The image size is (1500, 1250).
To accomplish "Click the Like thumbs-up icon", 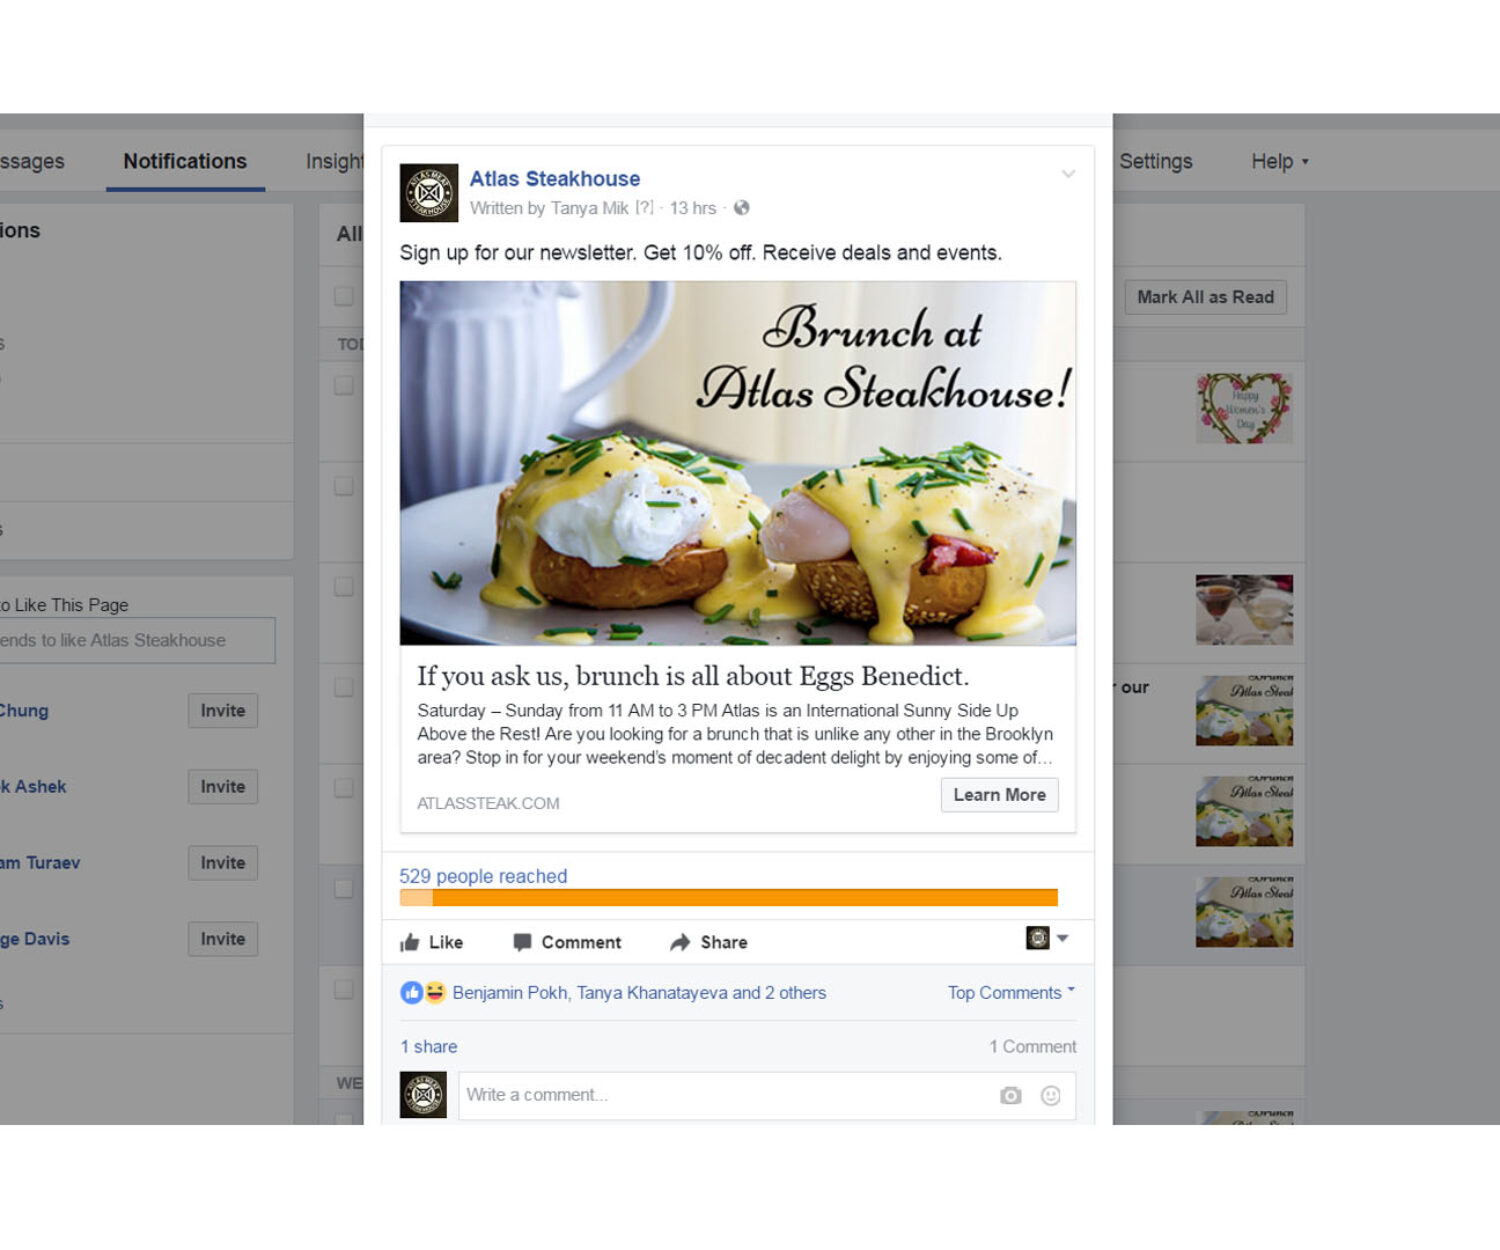I will click(x=410, y=942).
